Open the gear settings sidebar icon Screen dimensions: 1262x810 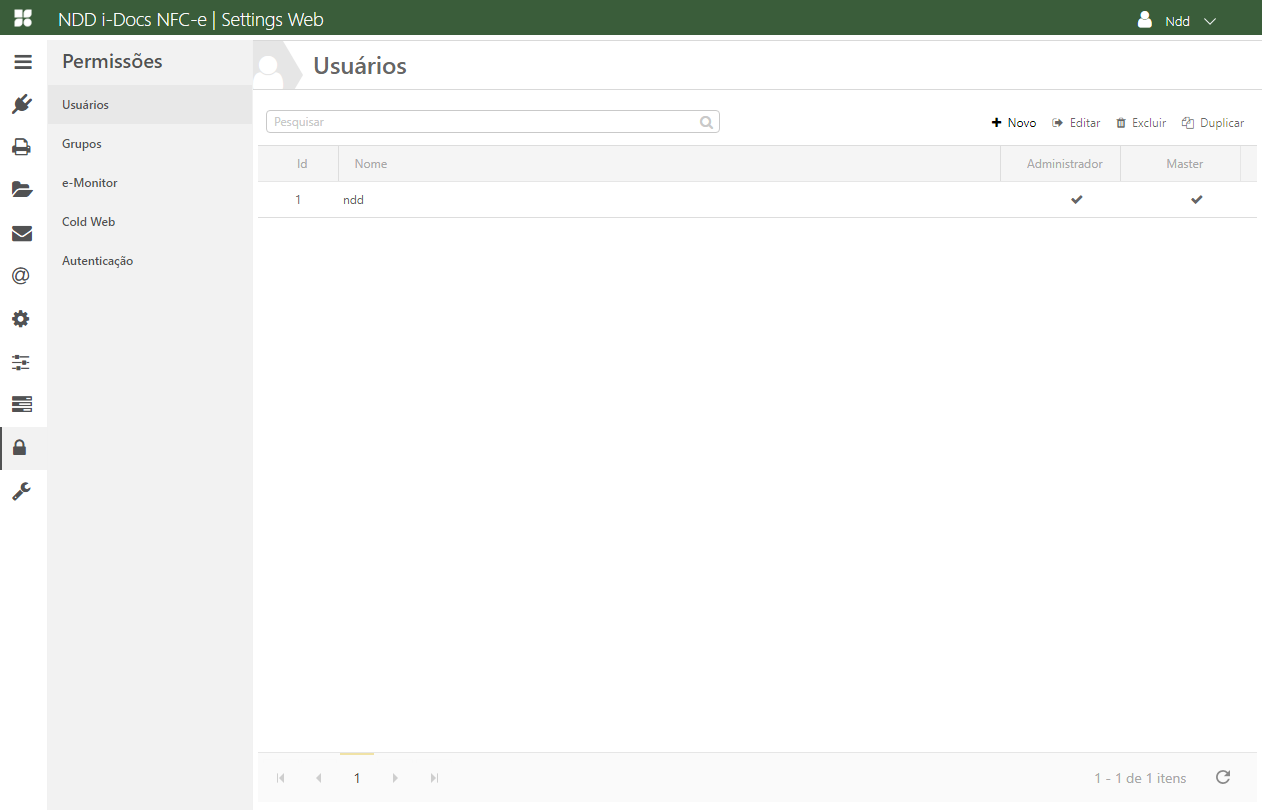[21, 319]
